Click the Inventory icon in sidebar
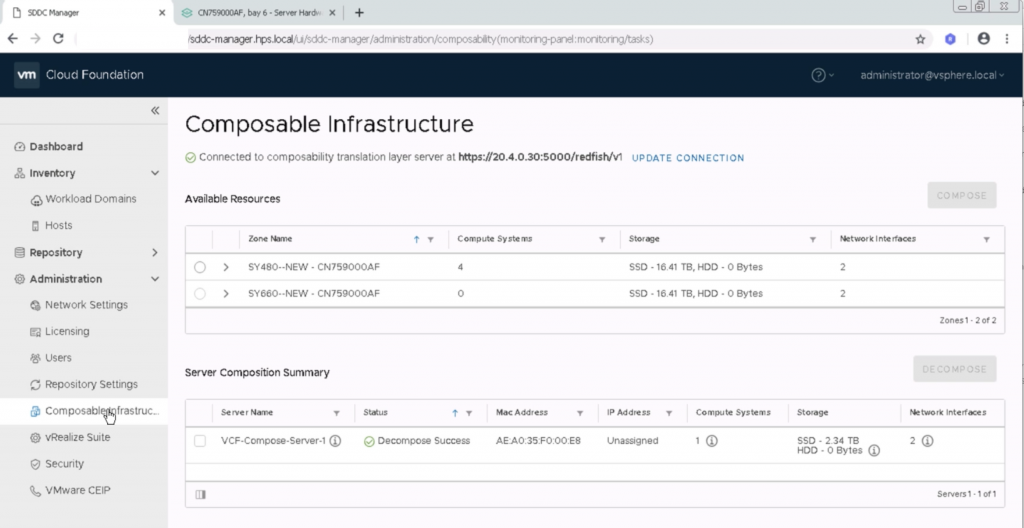Image resolution: width=1024 pixels, height=528 pixels. (20, 173)
